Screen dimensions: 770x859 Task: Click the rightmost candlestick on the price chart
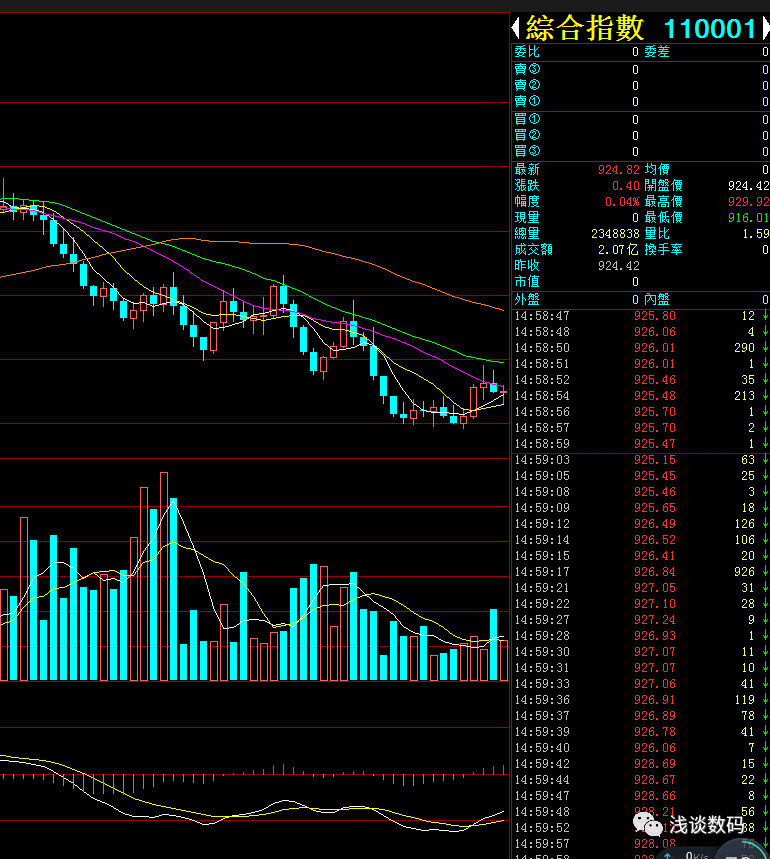coord(503,392)
